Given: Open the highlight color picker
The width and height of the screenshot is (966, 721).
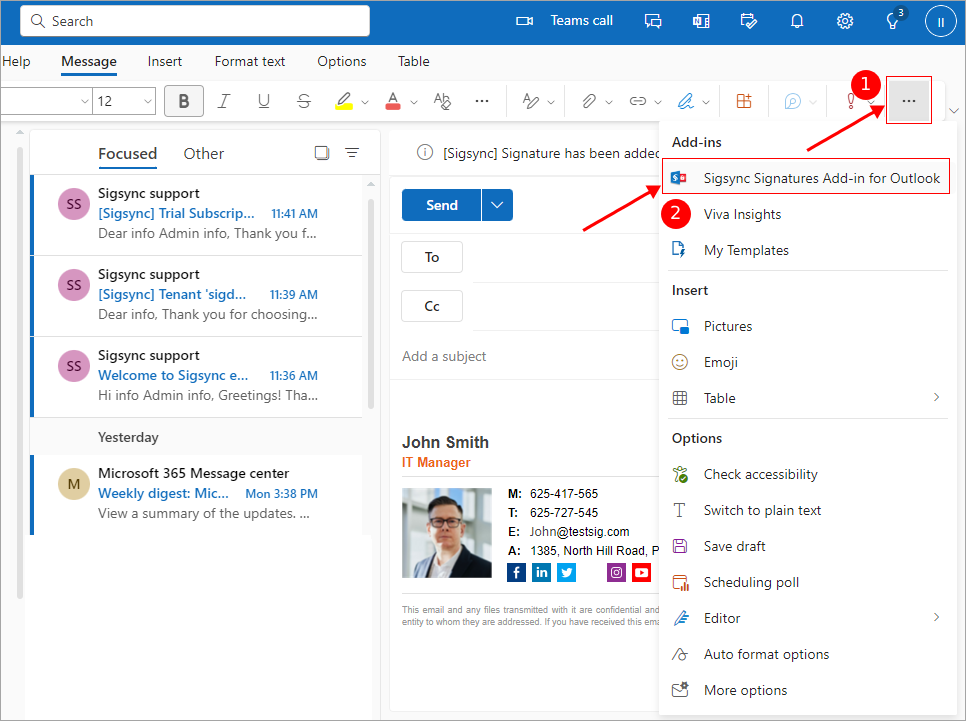Looking at the screenshot, I should click(365, 101).
